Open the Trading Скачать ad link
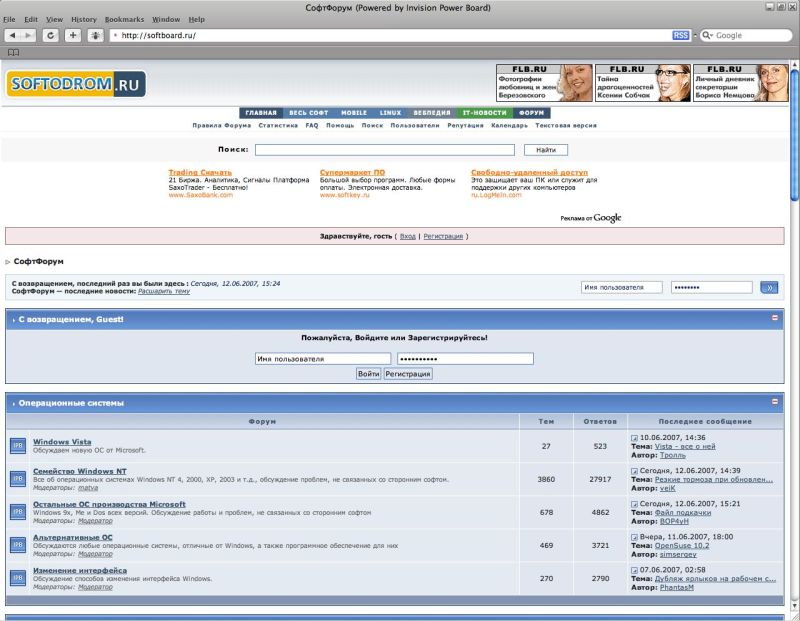 point(200,172)
